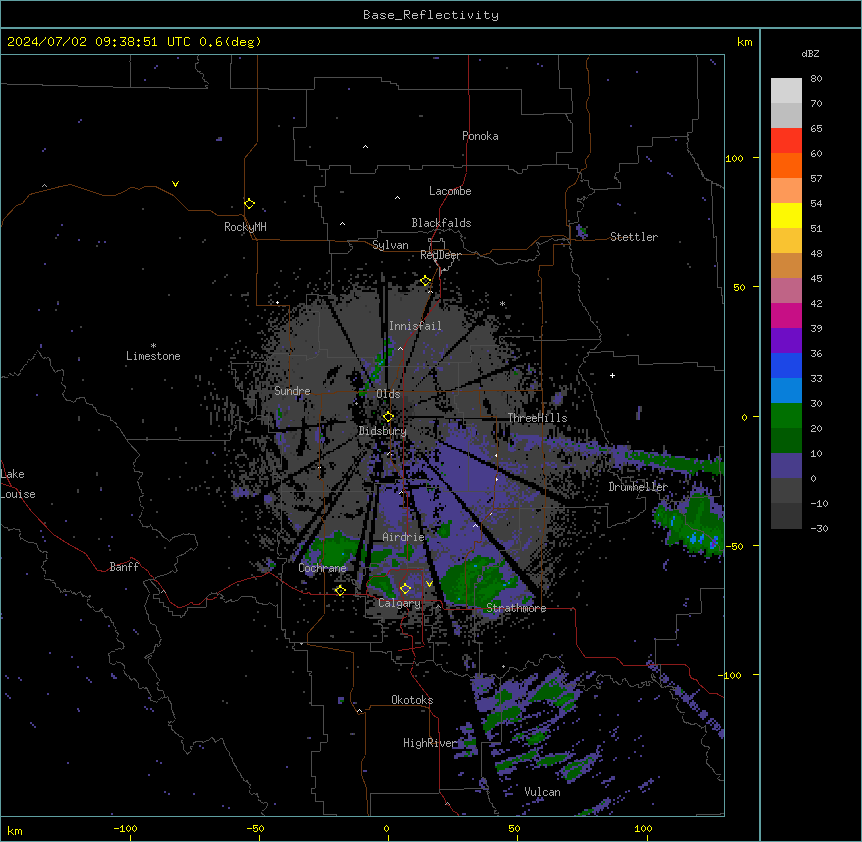Select the yellow diamond marker below Cochrane

[340, 590]
